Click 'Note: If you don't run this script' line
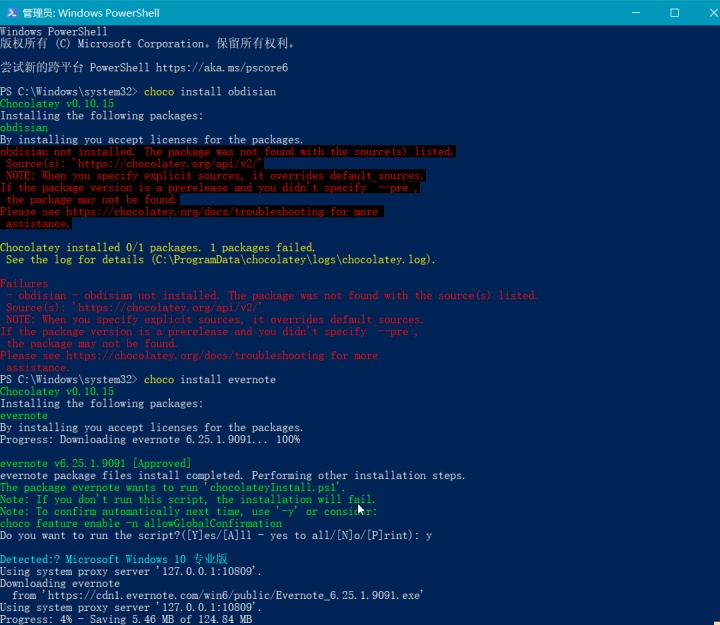 (188, 499)
